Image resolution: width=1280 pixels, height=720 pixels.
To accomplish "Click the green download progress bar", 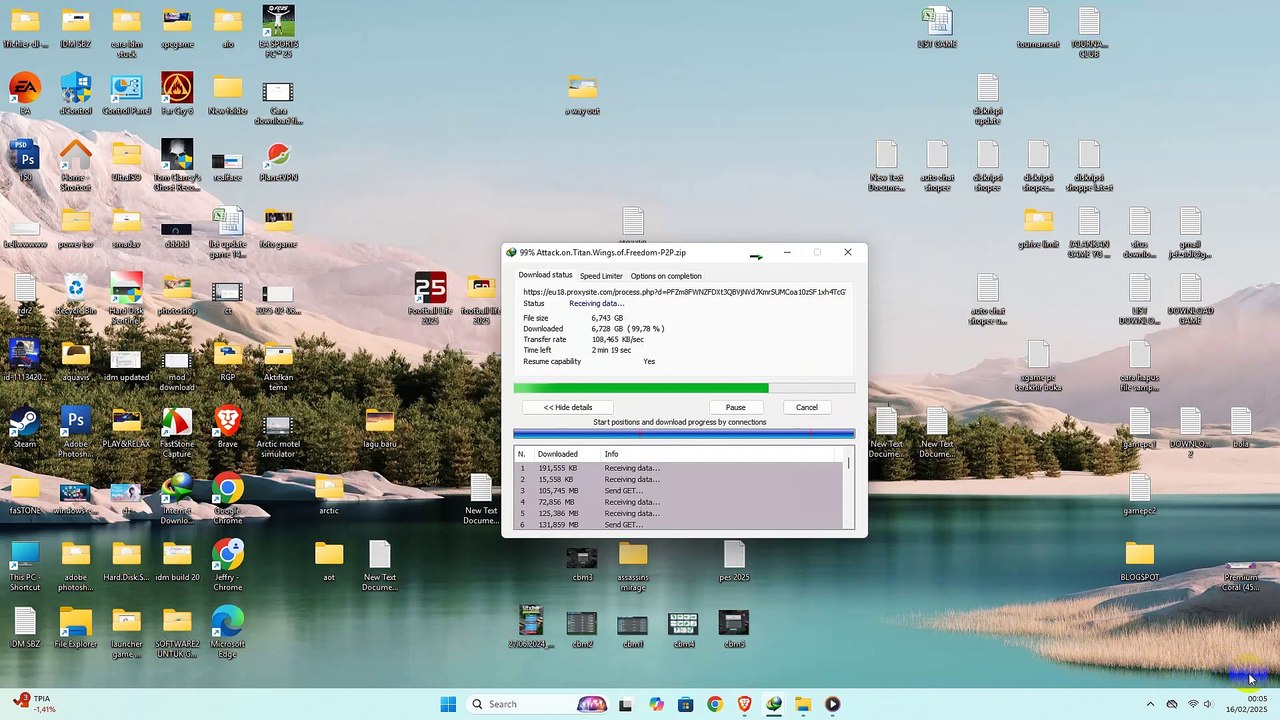I will pos(684,388).
